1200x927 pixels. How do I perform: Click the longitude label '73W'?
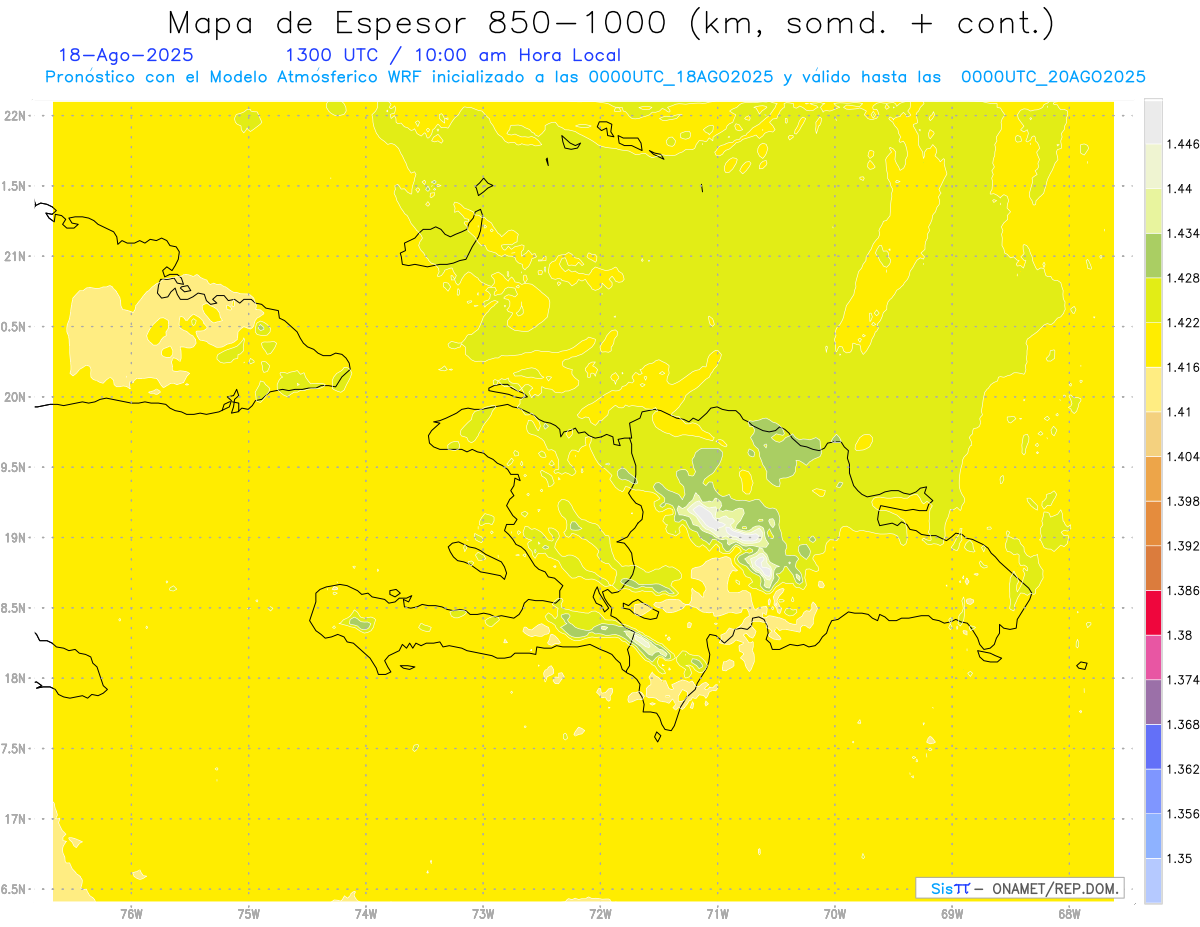pos(483,913)
